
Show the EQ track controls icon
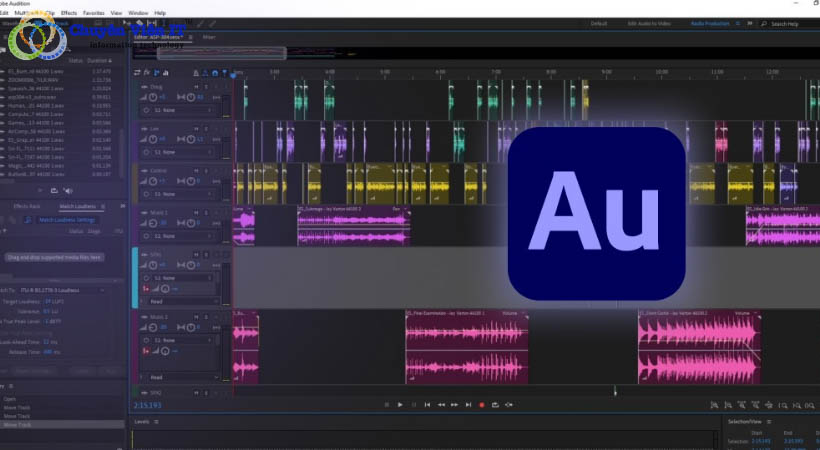click(x=166, y=73)
